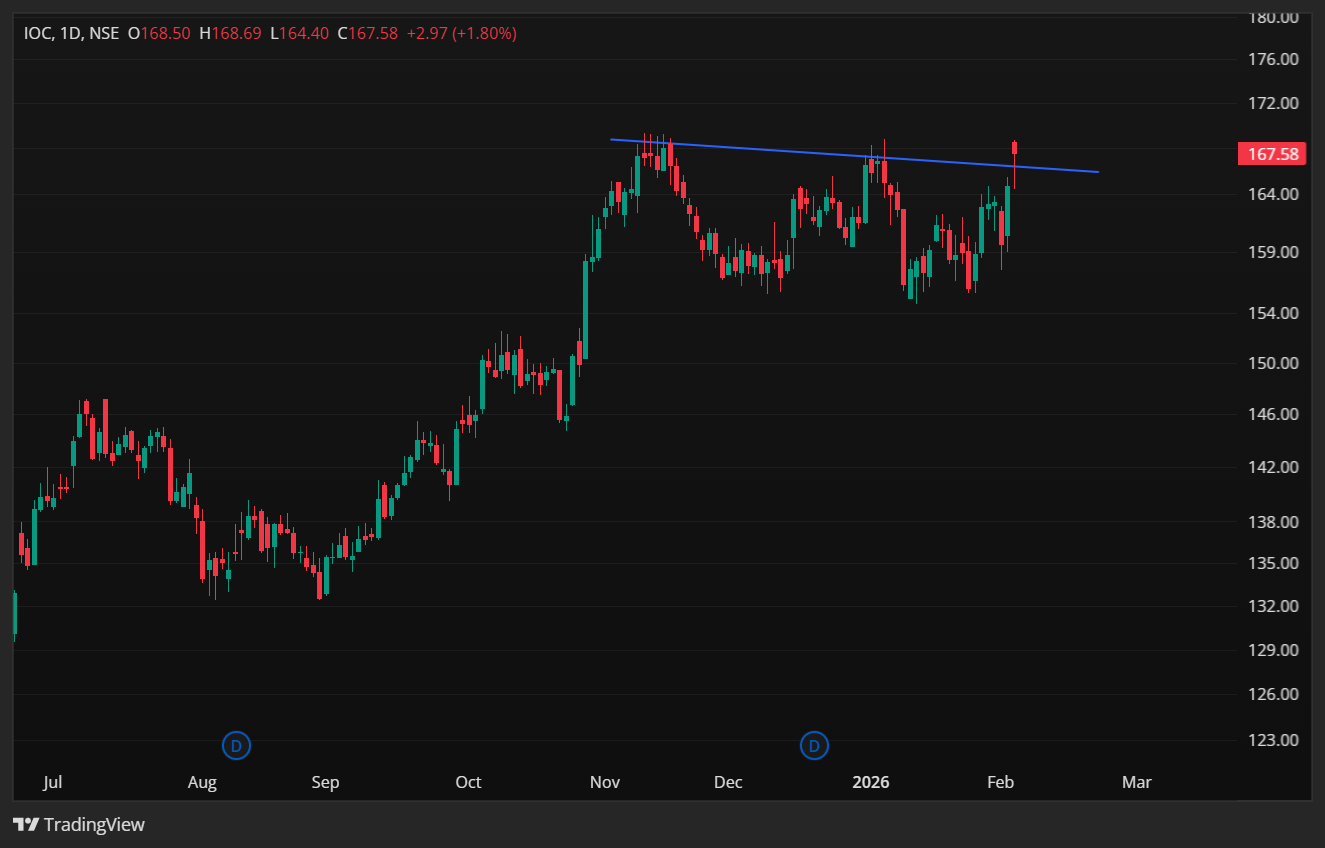The image size is (1325, 848).
Task: Click the Mar label on time axis
Action: [x=1136, y=782]
